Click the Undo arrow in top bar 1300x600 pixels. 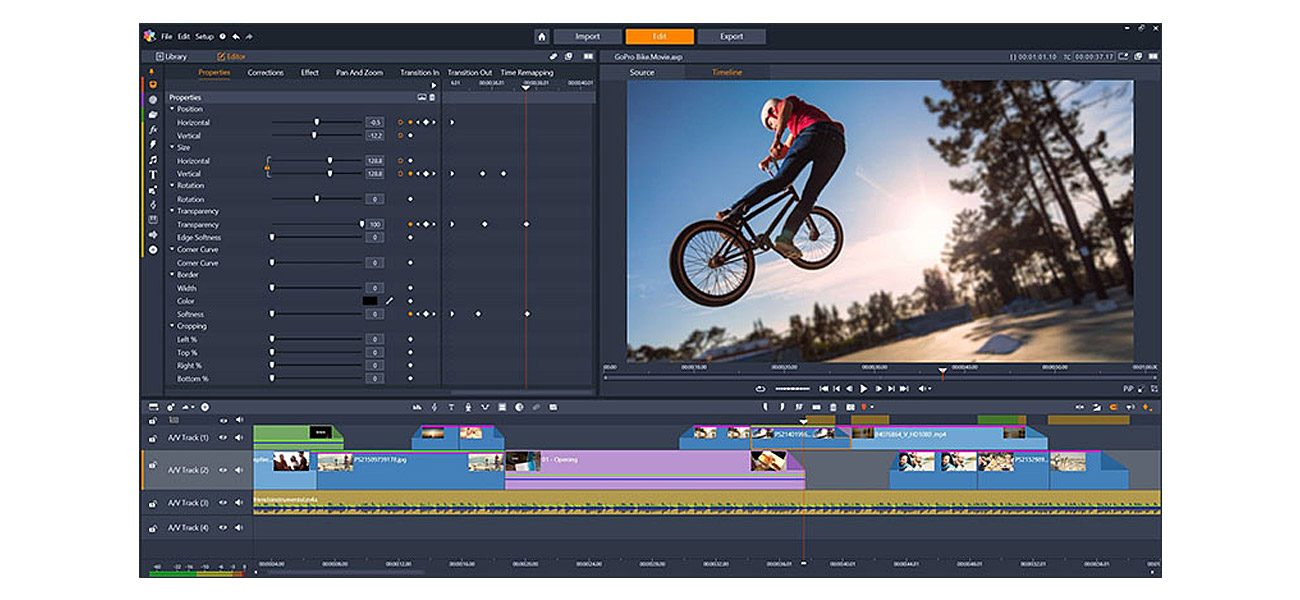click(x=236, y=36)
